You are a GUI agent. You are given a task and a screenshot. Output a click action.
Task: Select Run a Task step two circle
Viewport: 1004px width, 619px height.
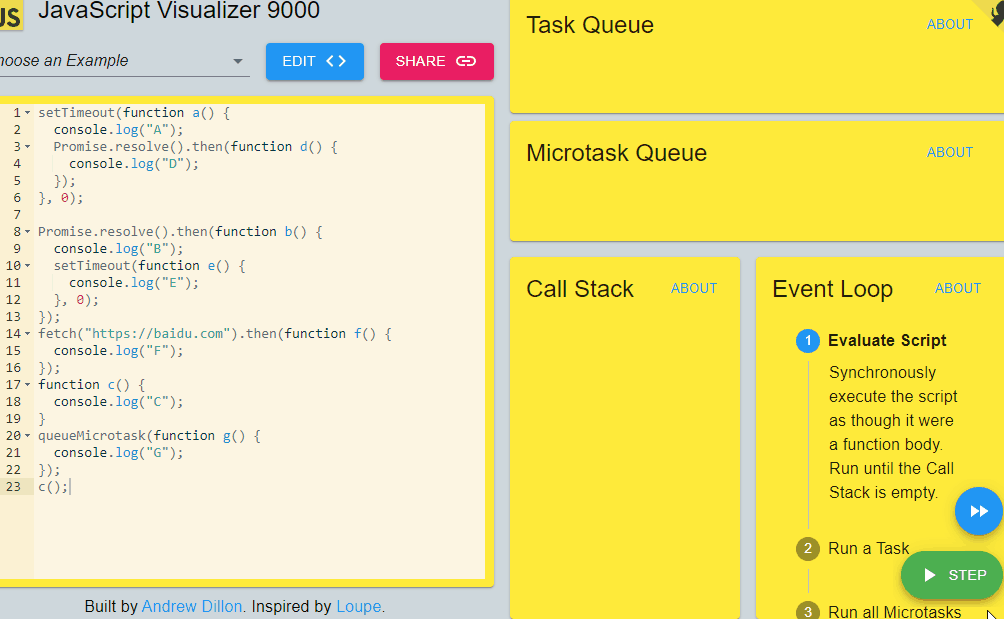tap(807, 549)
